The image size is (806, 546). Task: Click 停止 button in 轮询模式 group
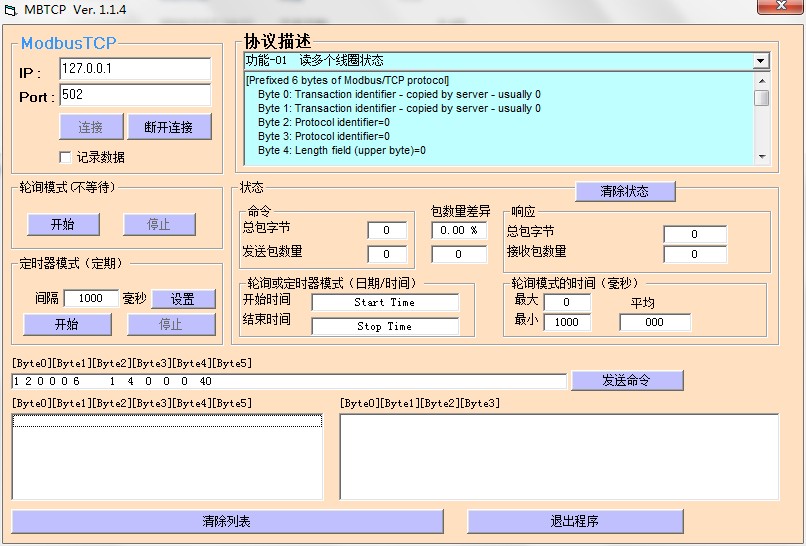[159, 225]
